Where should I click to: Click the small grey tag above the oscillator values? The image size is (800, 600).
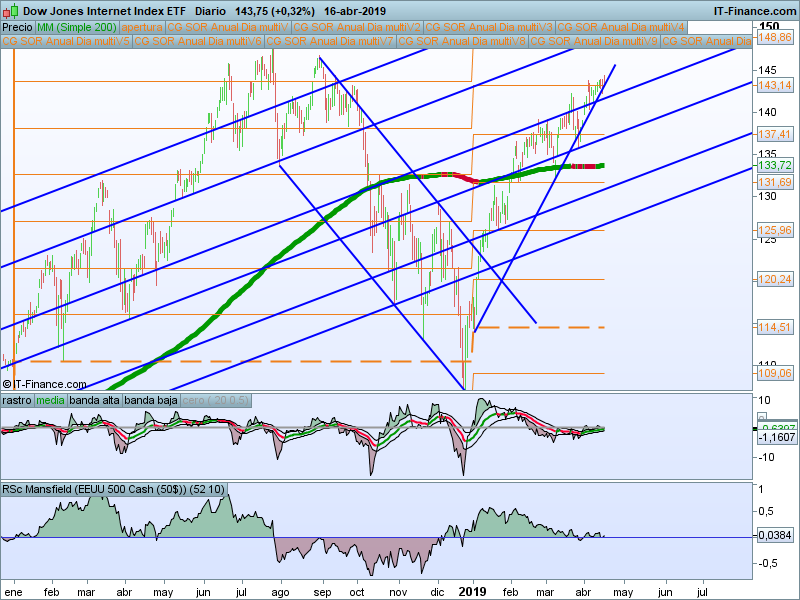click(762, 417)
